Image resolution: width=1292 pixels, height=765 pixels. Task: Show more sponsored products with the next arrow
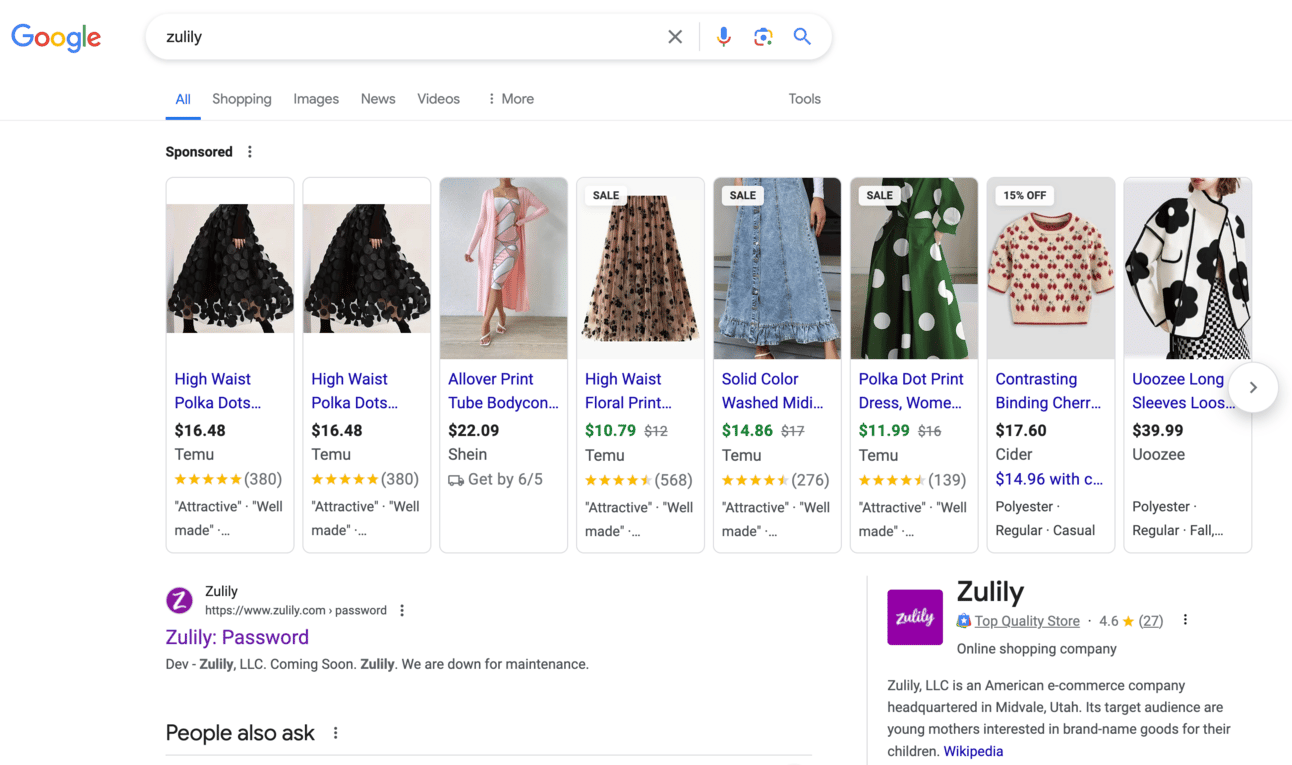pos(1253,387)
